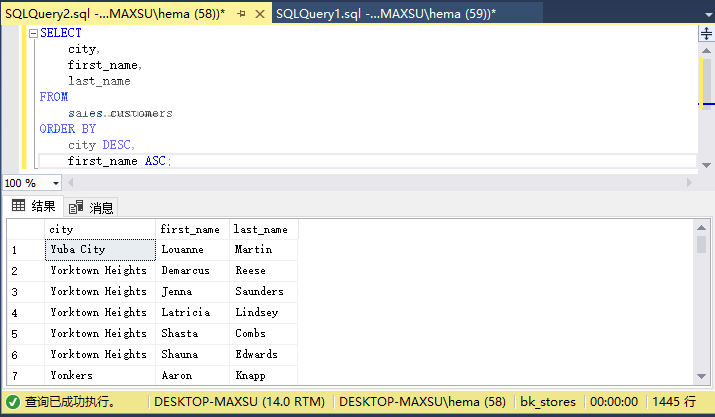Click the DESC keyword in editor
715x417 pixels.
[x=116, y=145]
